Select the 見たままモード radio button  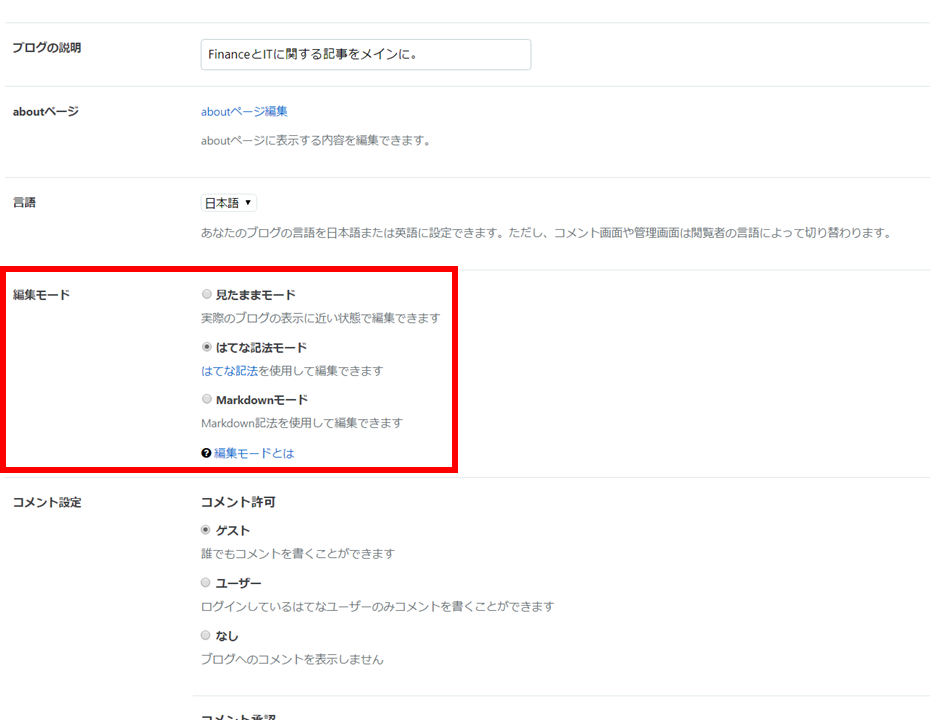[207, 294]
